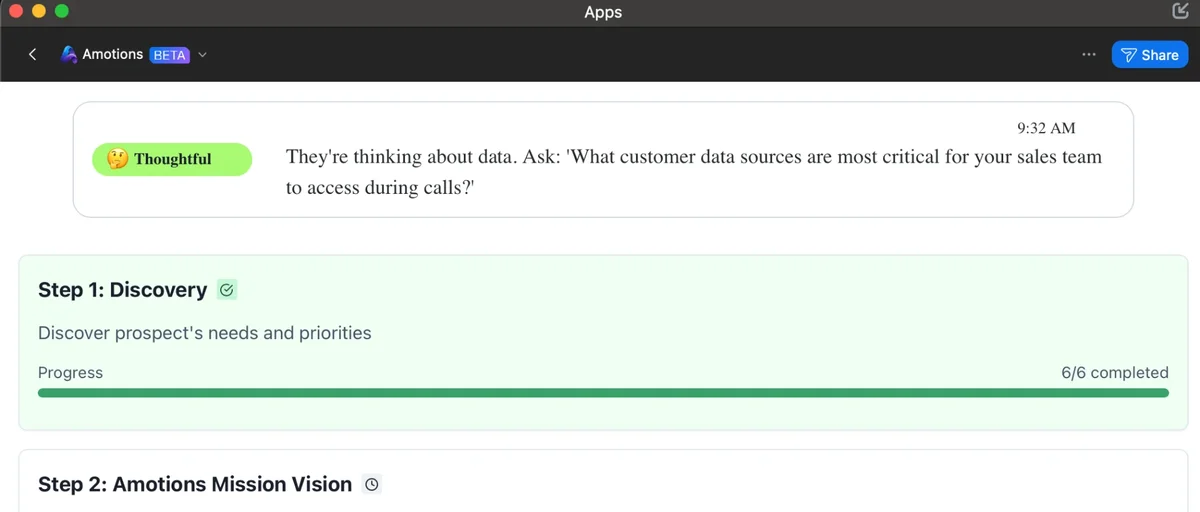
Task: Click Discover prospect's needs and priorities text
Action: pyautogui.click(x=204, y=333)
